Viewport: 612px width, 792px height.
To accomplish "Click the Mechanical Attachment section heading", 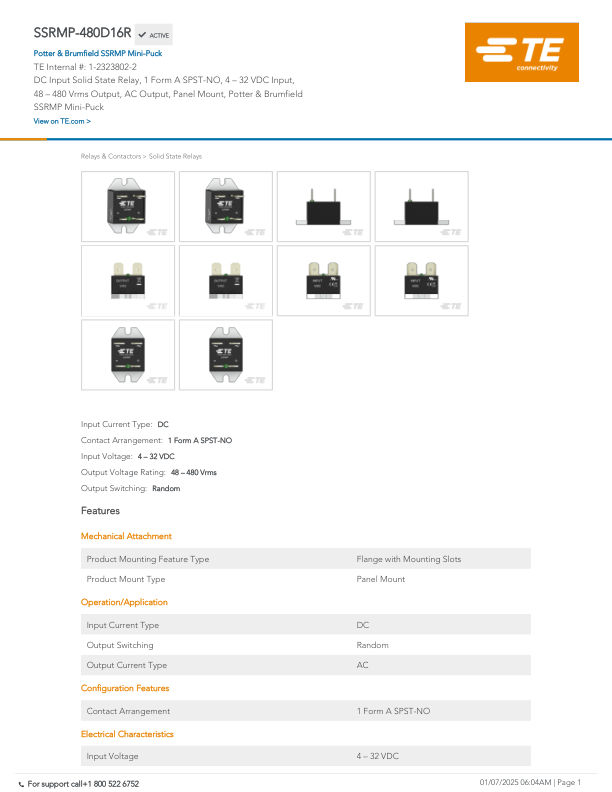I will point(126,536).
